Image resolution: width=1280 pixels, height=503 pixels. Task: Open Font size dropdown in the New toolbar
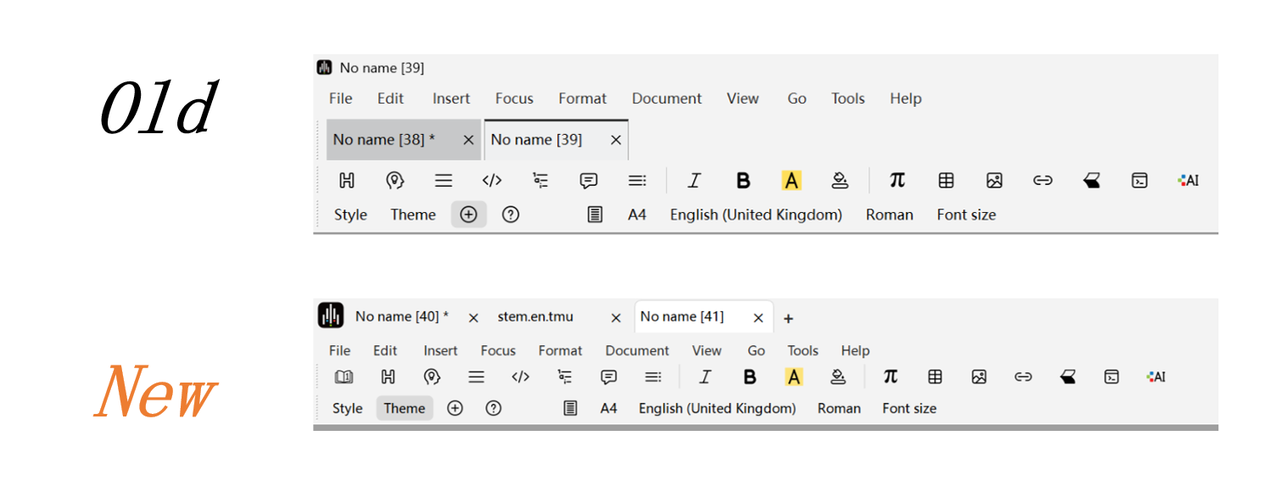[909, 408]
